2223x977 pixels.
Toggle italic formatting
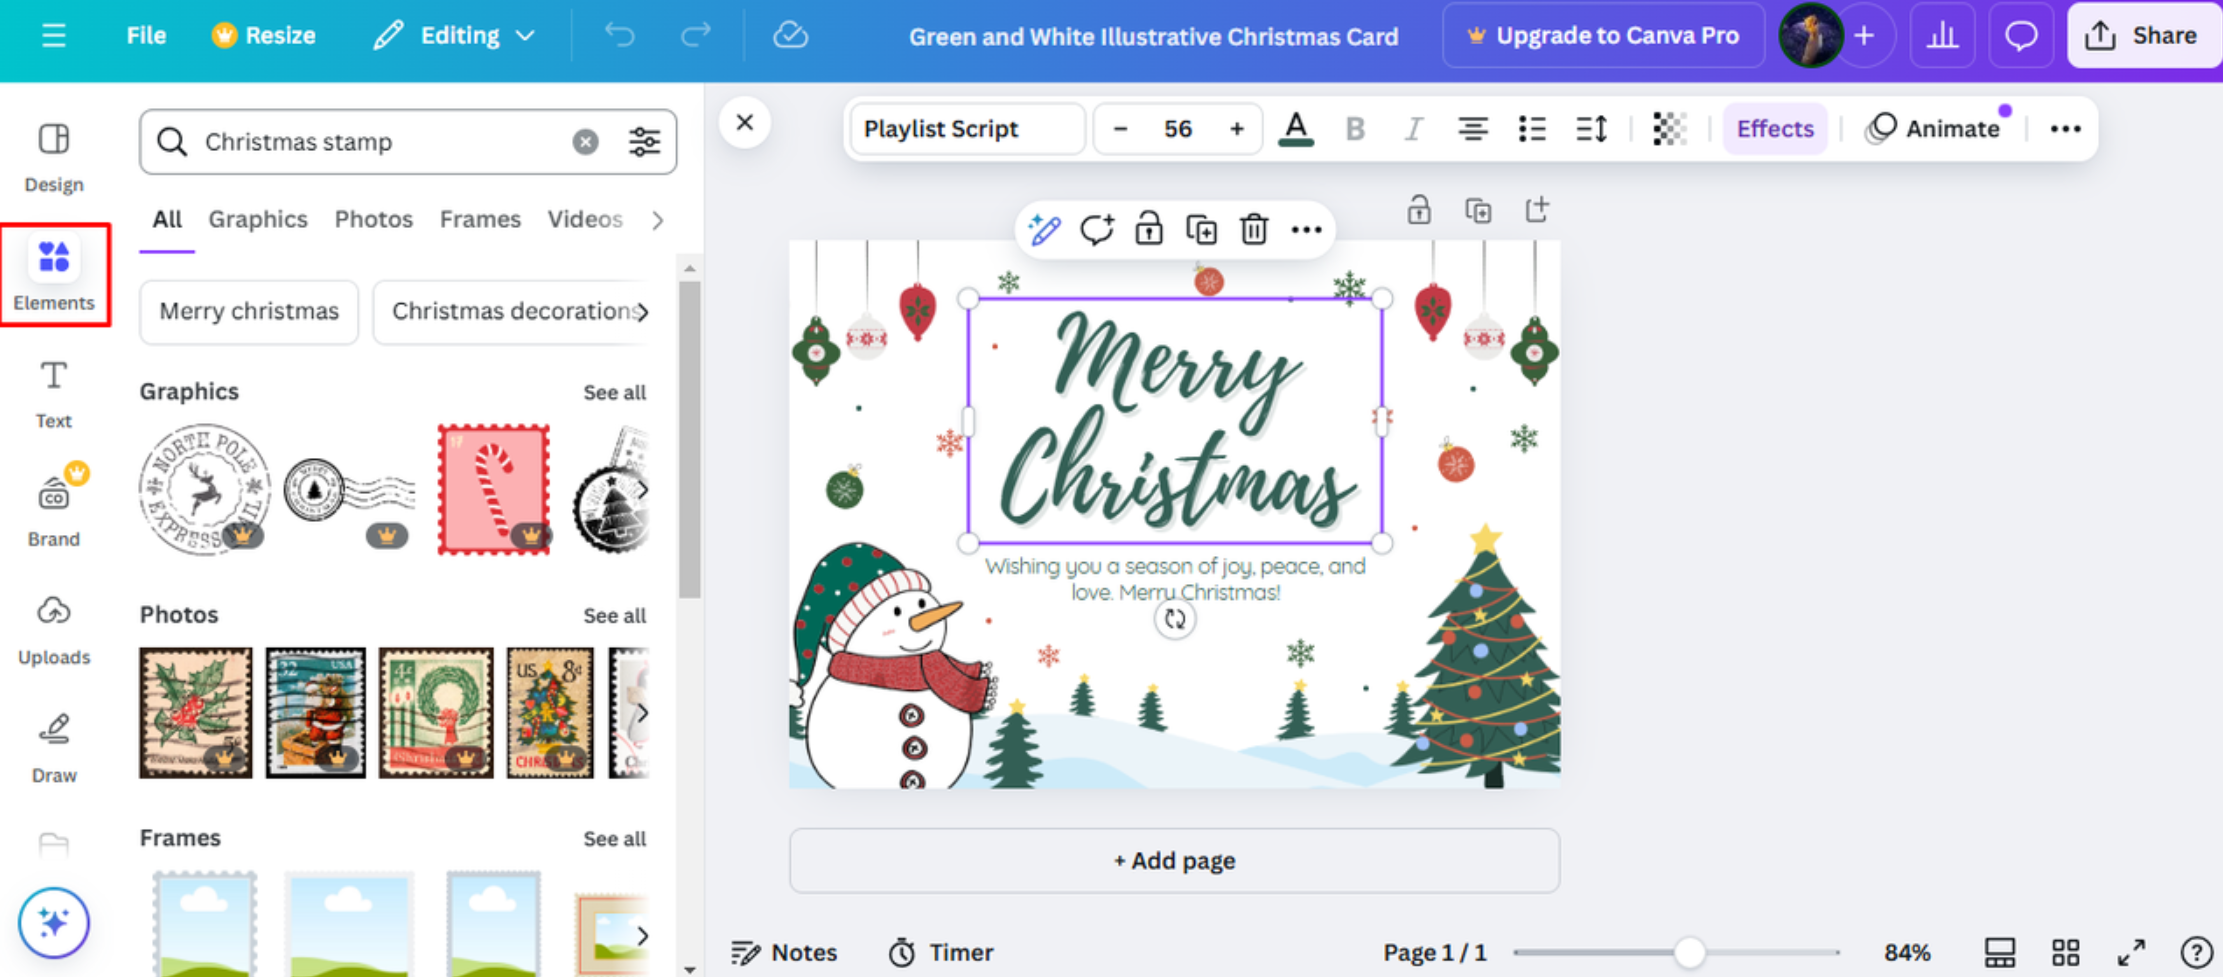coord(1413,128)
